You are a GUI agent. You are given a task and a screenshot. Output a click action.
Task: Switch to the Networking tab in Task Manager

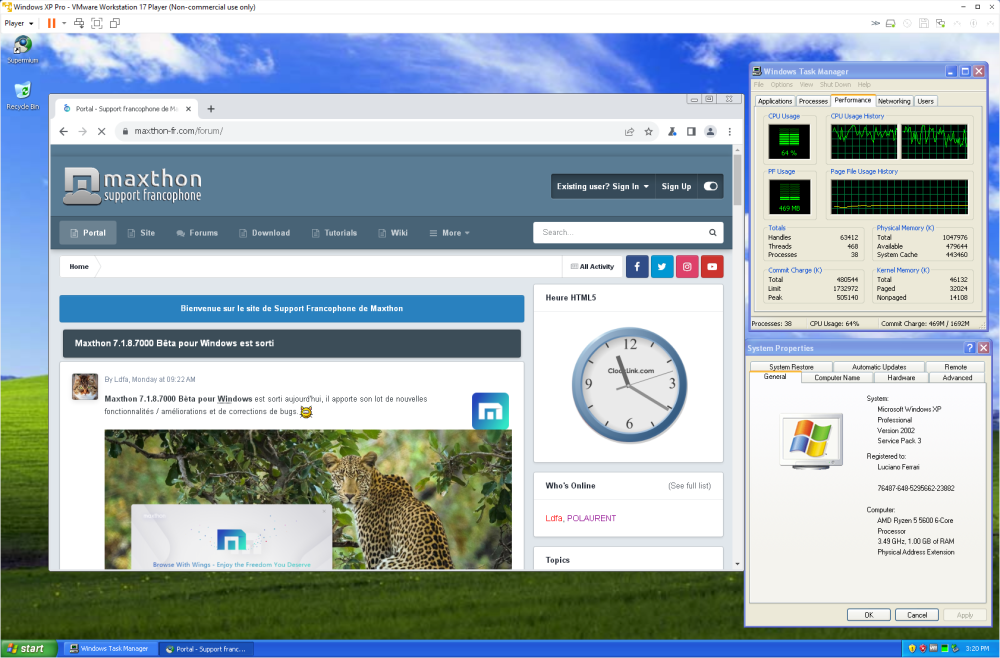pyautogui.click(x=894, y=101)
